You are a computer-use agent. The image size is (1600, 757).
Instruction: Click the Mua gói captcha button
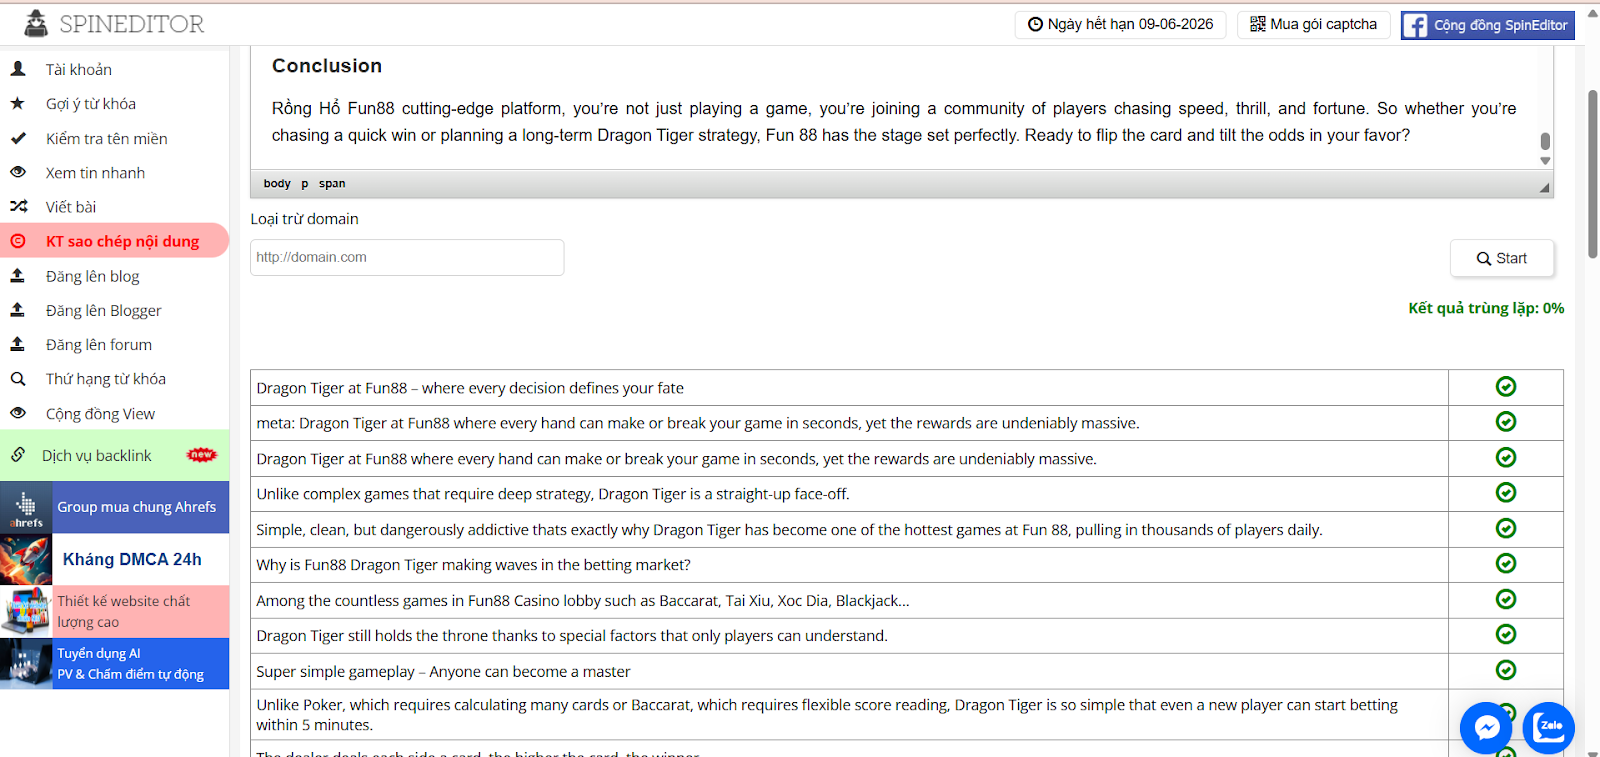(x=1313, y=24)
